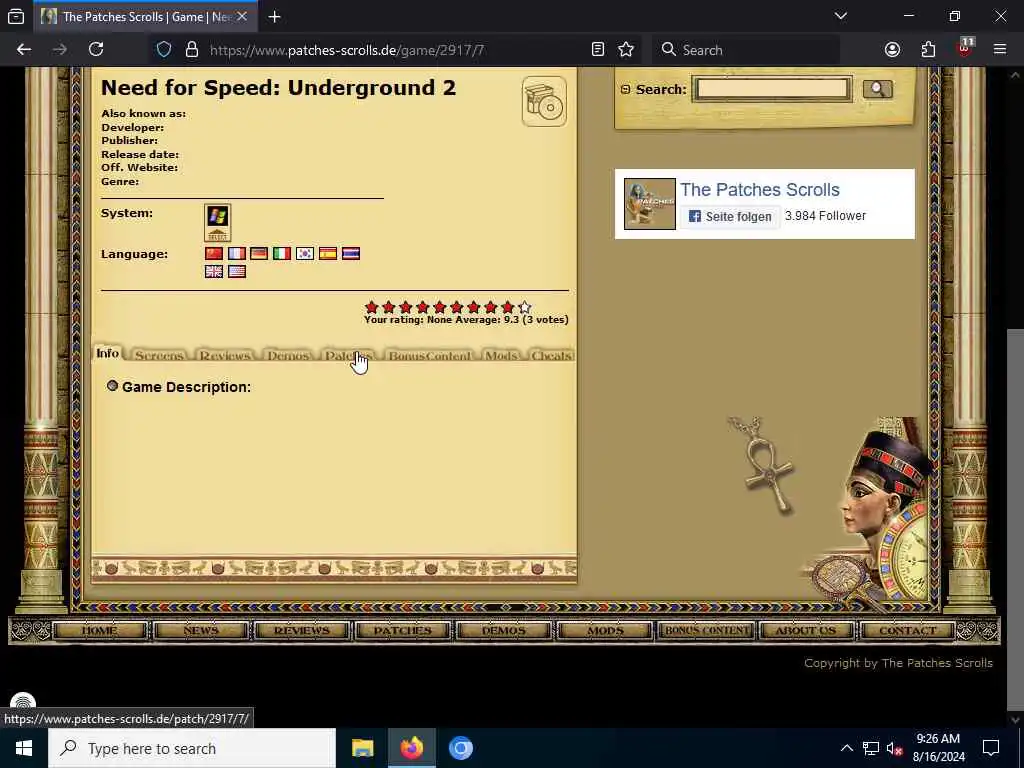The image size is (1024, 768).
Task: Open Firefox account icon
Action: pos(892,50)
